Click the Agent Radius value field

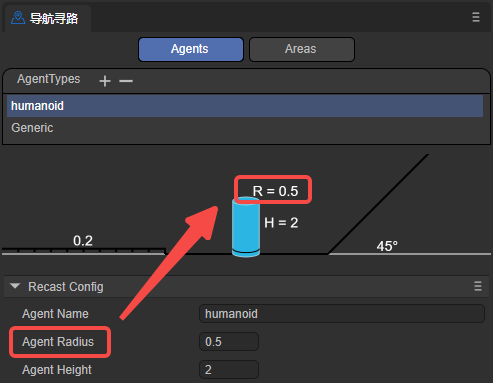[229, 342]
